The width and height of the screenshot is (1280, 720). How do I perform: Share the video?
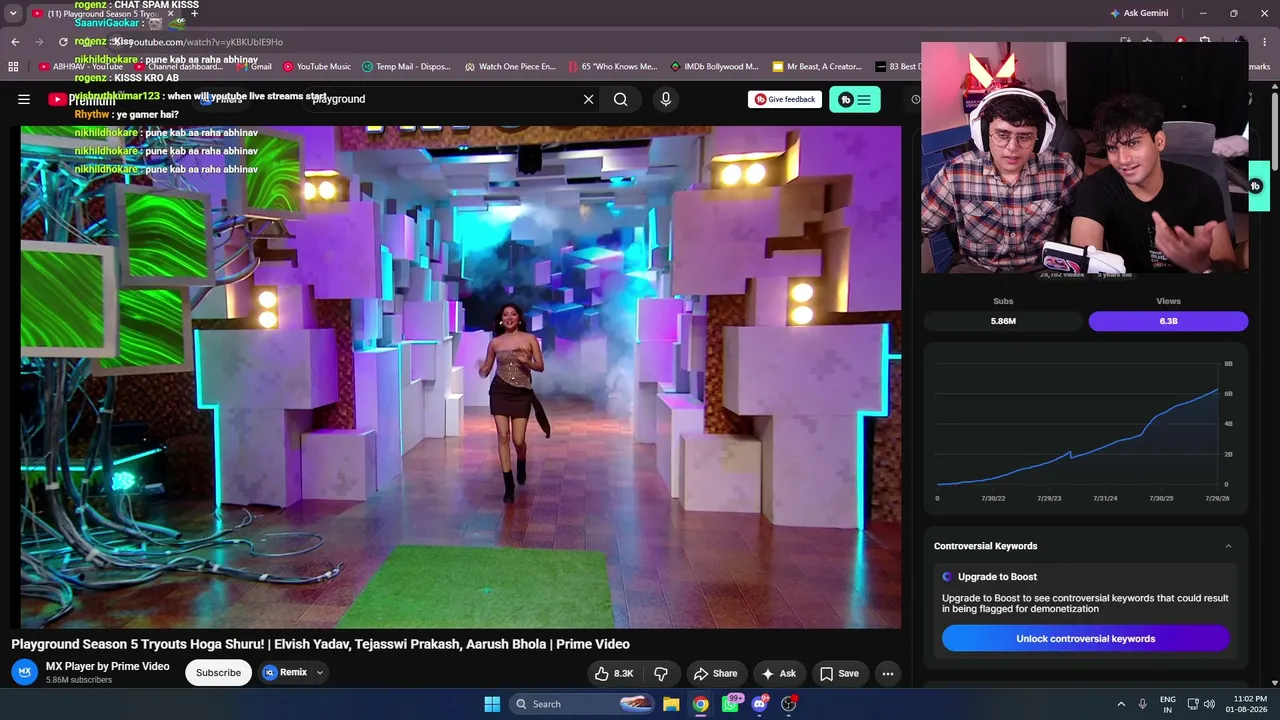click(715, 673)
